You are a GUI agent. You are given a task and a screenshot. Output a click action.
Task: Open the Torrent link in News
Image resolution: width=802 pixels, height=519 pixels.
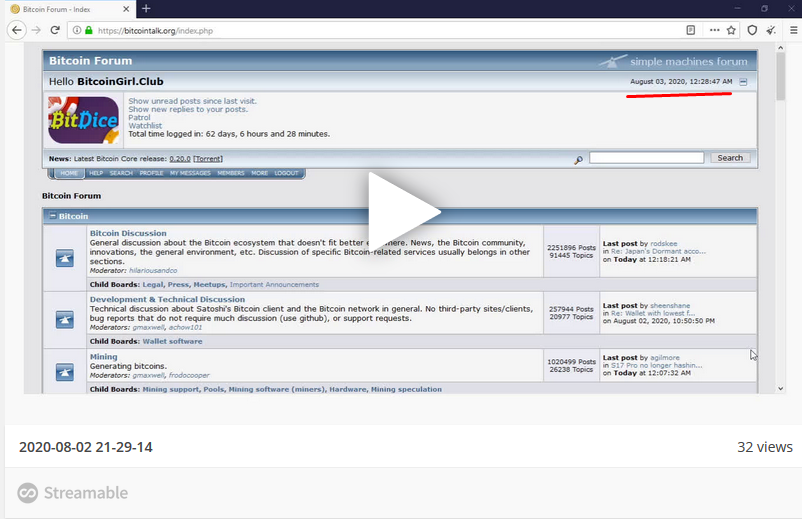pyautogui.click(x=208, y=159)
